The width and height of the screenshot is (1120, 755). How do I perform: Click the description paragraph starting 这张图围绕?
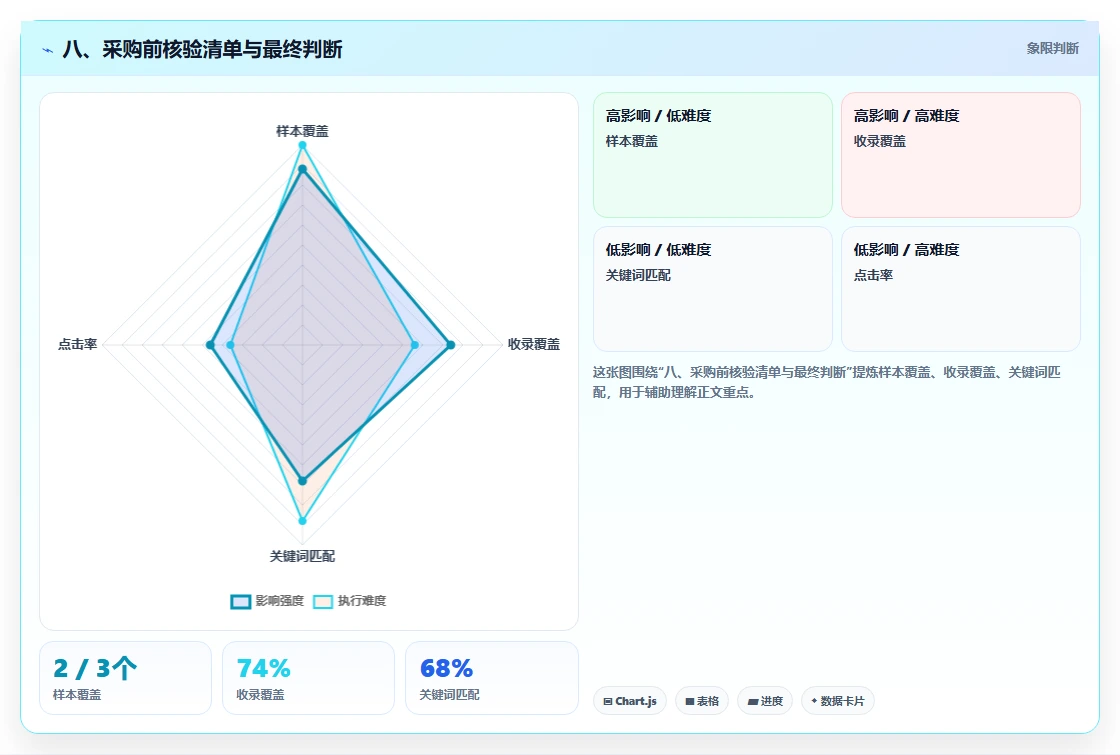coord(826,382)
